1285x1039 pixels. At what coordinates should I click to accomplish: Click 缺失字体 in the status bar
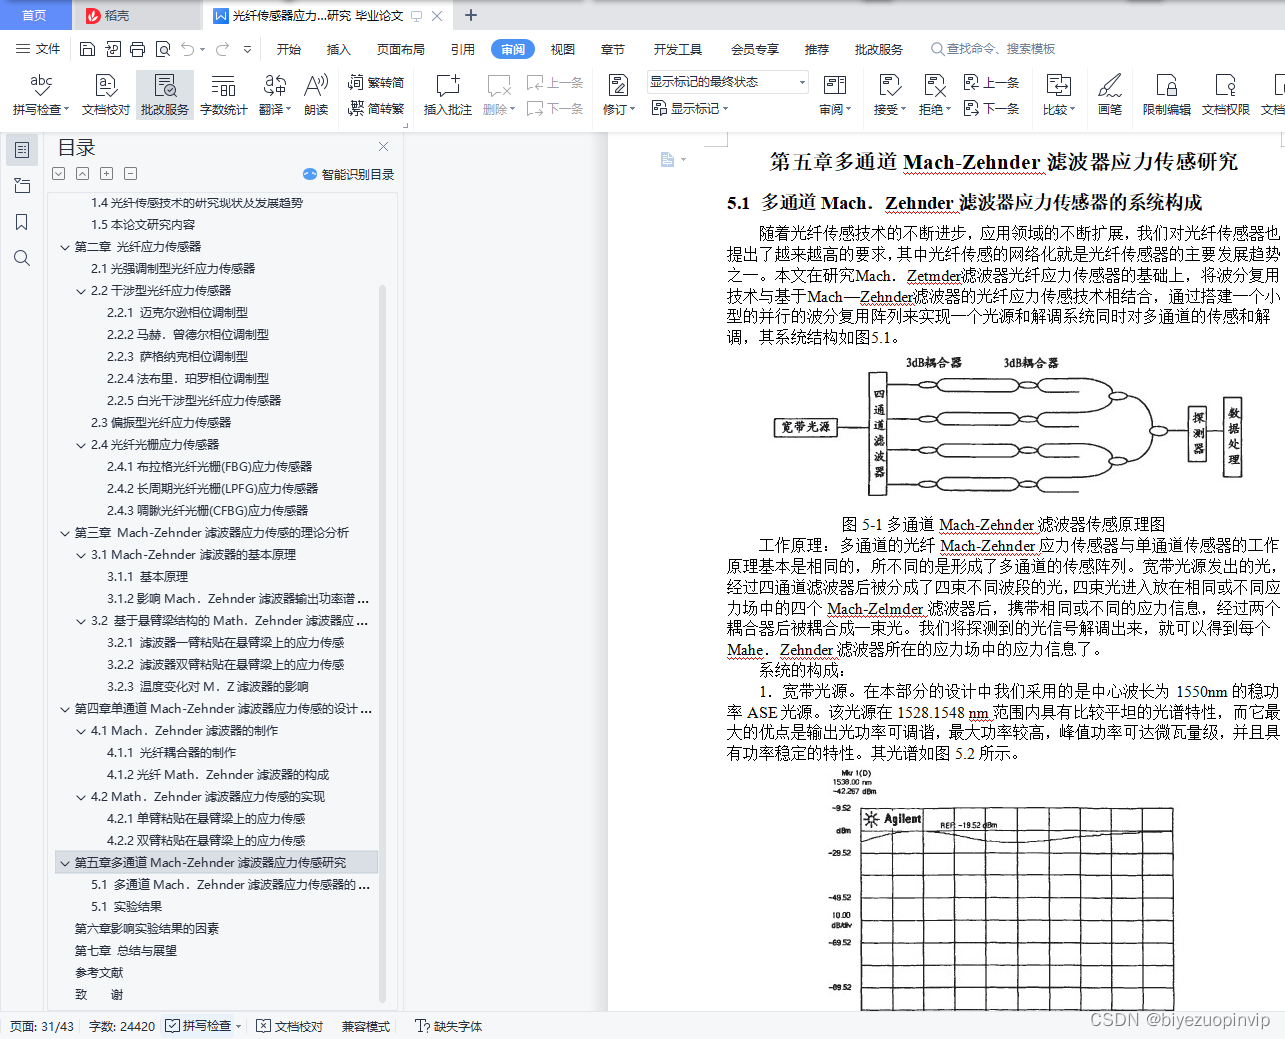click(x=449, y=1026)
